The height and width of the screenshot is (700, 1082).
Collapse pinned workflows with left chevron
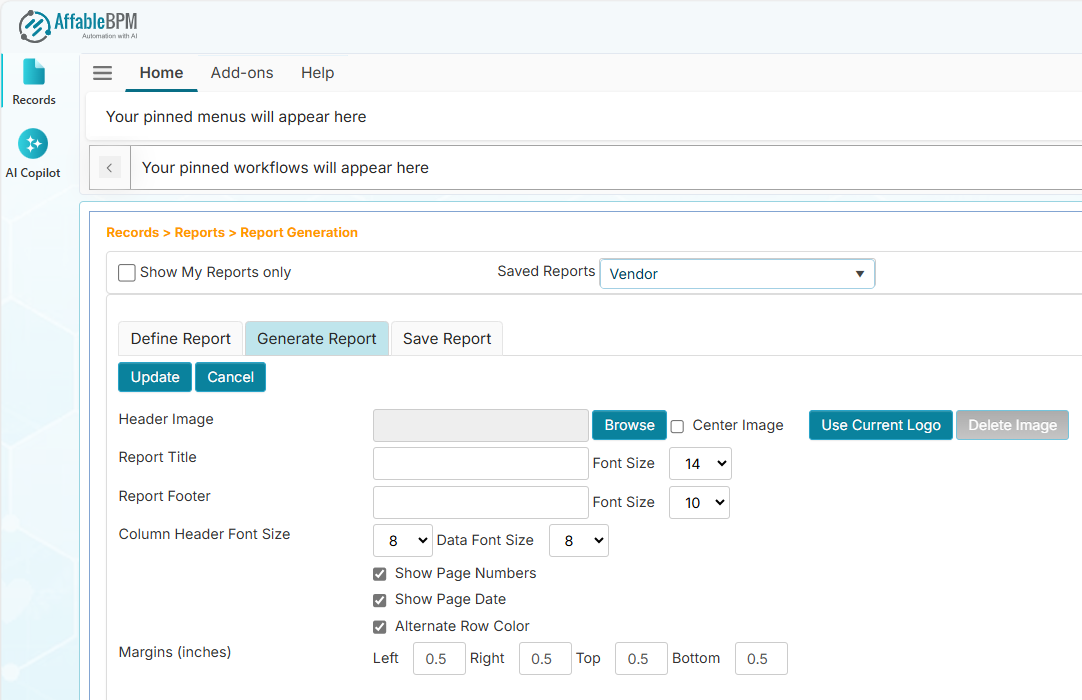coord(110,168)
